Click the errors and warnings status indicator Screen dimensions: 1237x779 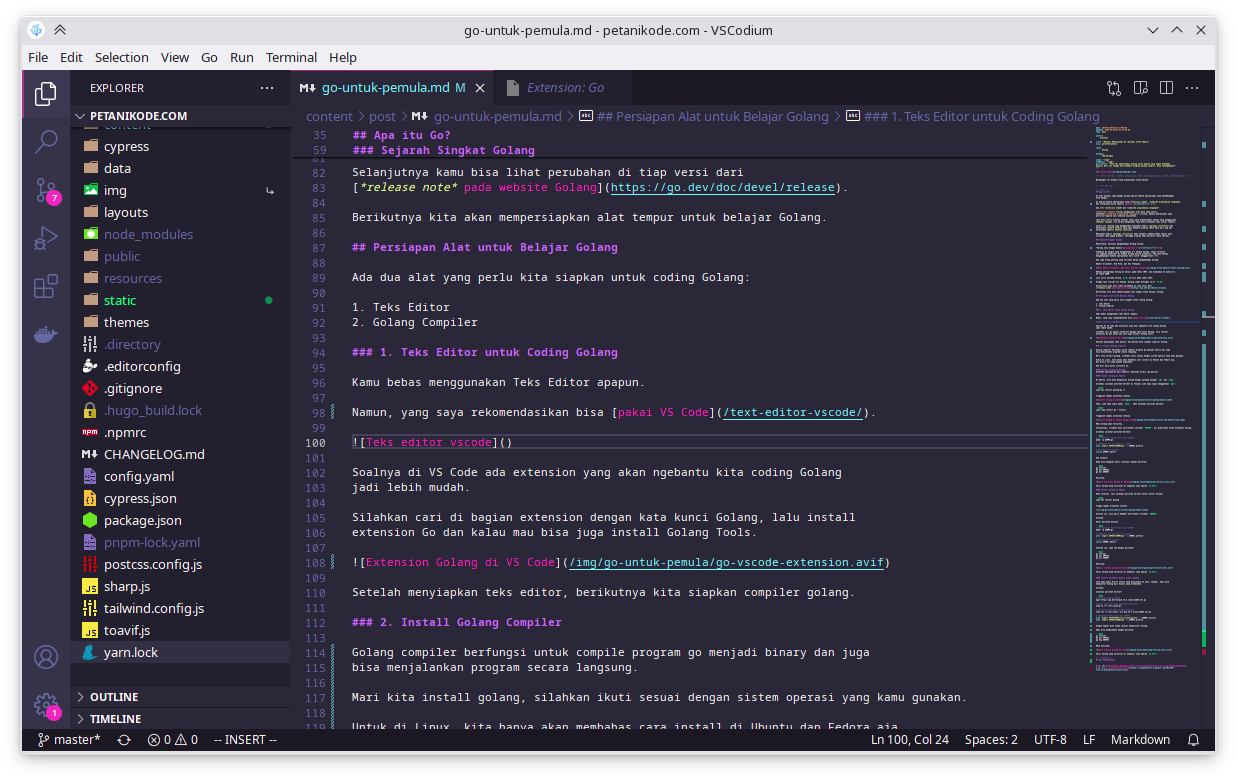[x=173, y=740]
